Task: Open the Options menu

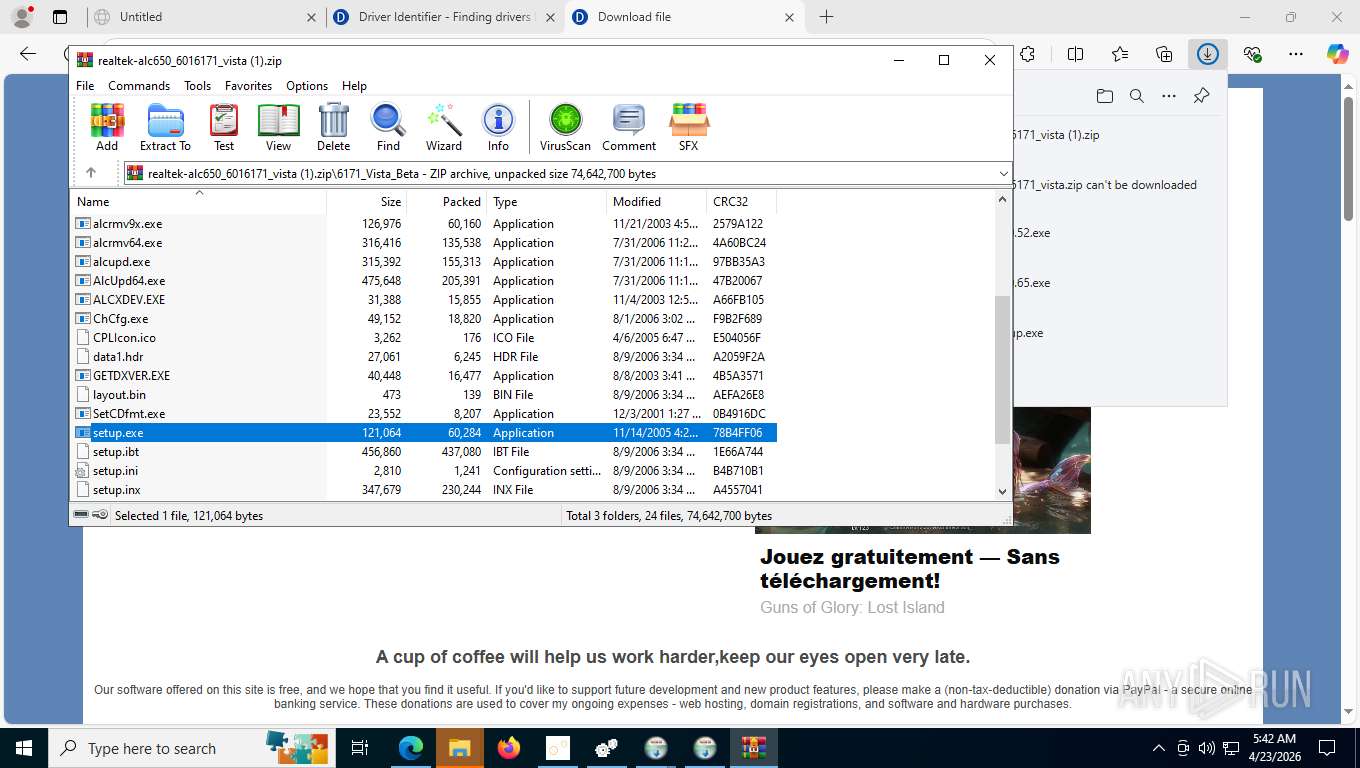Action: click(307, 86)
